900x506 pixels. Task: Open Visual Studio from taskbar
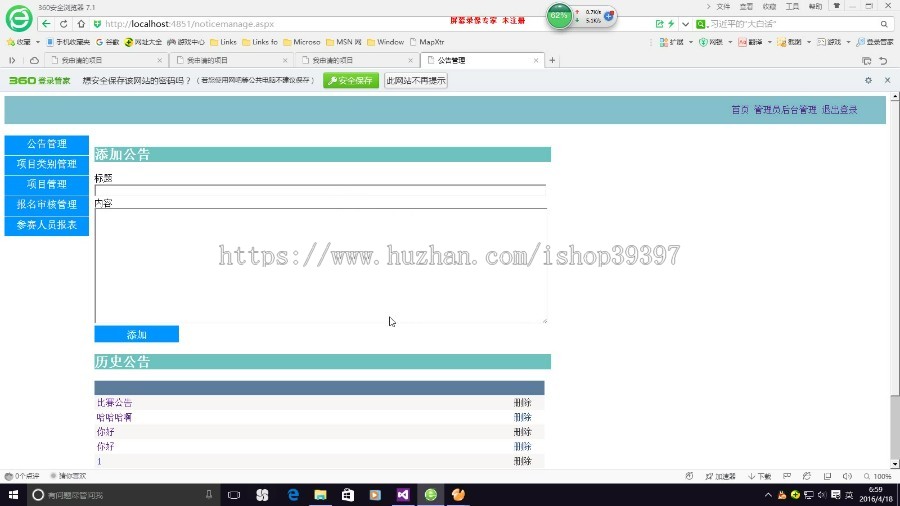click(403, 495)
